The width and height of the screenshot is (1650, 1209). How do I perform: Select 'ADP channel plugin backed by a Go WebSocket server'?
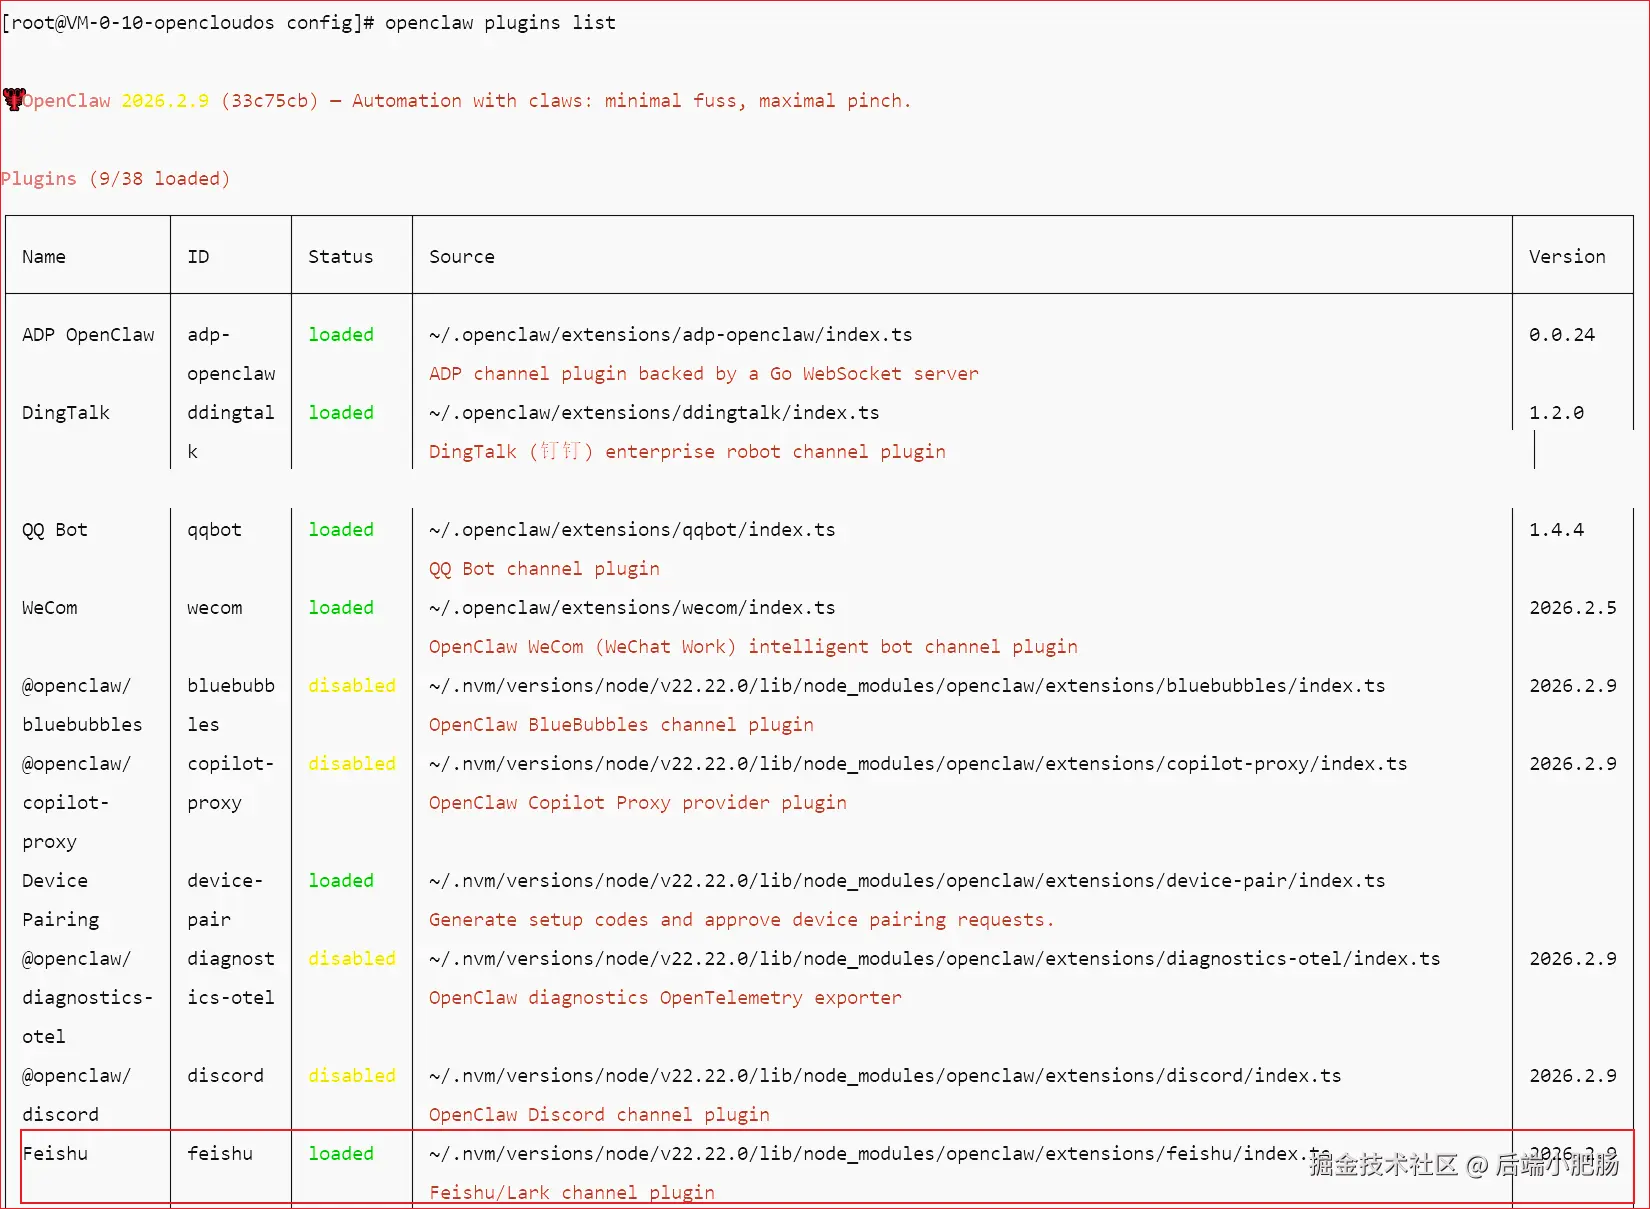[704, 374]
